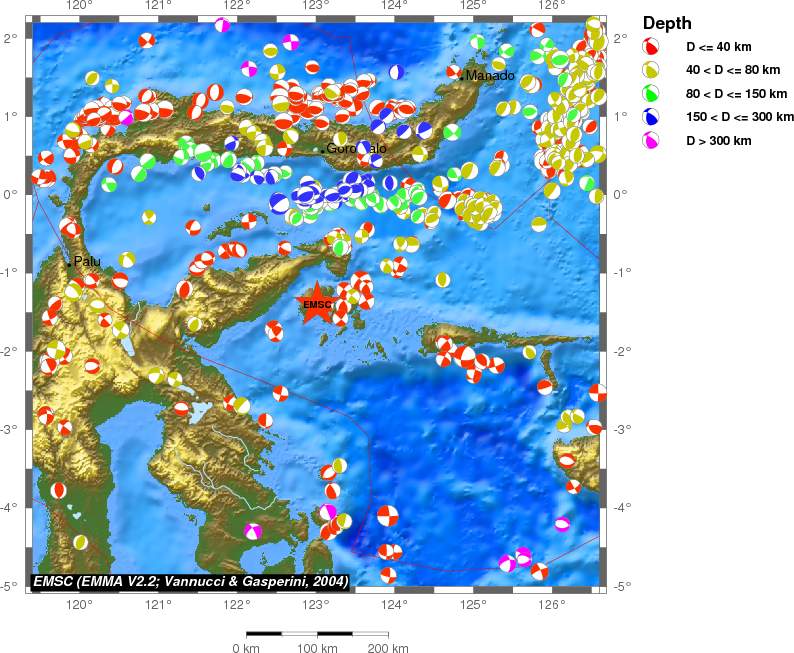
Task: Click the Palu city label
Action: pyautogui.click(x=88, y=261)
